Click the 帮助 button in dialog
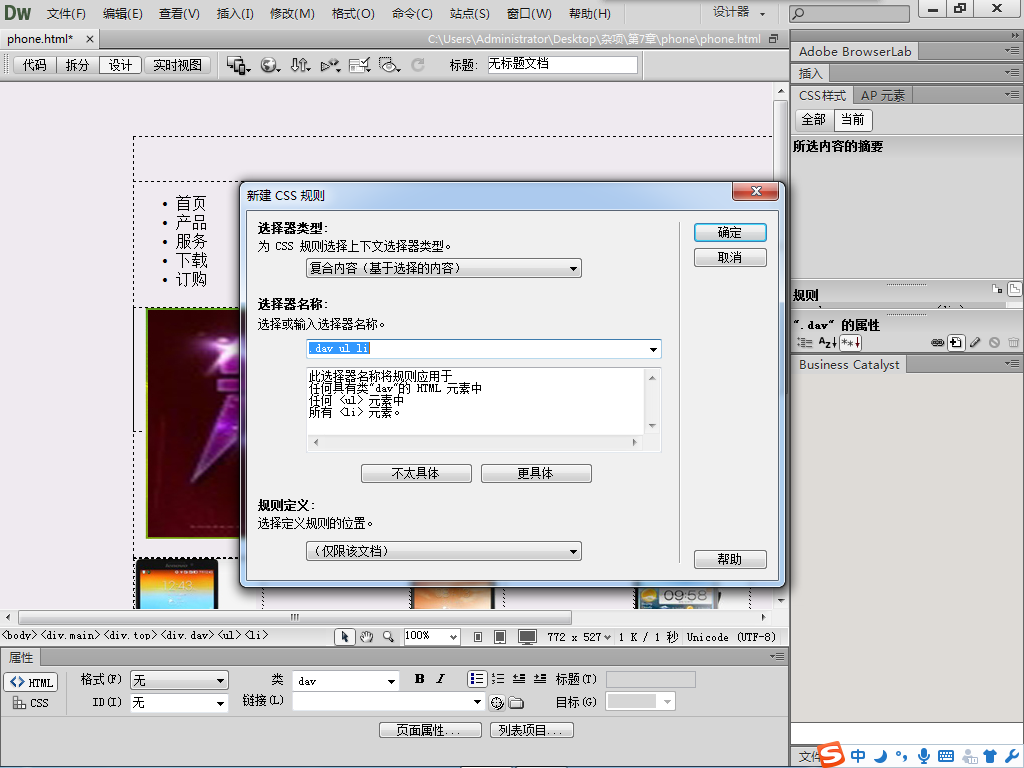The width and height of the screenshot is (1024, 768). [730, 559]
